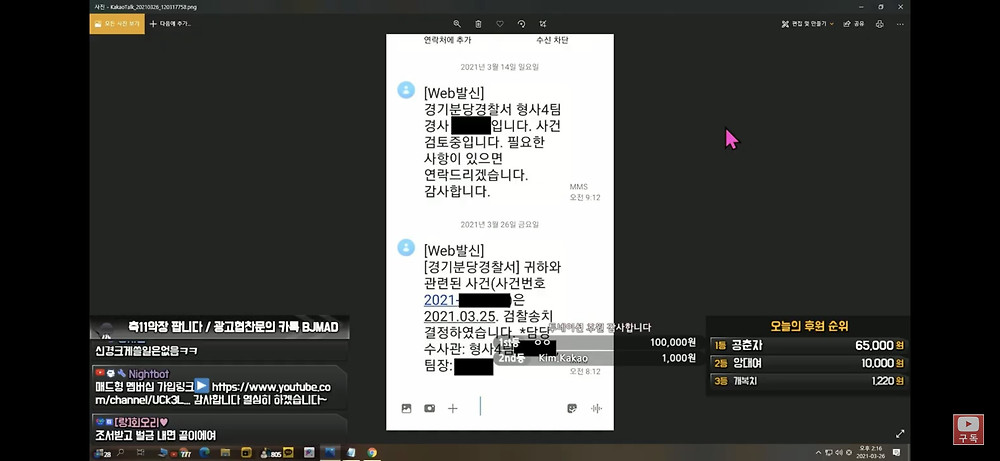
Task: Click the YouTube 구독 subscribe button
Action: [x=968, y=429]
